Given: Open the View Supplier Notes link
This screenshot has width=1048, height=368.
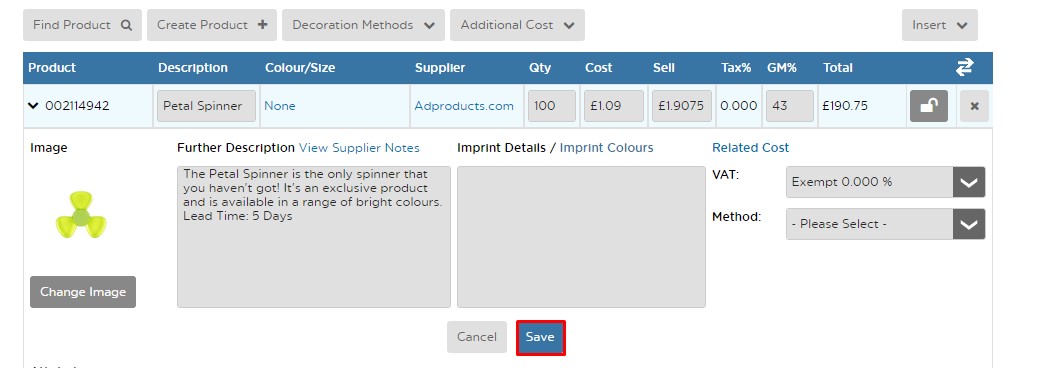Looking at the screenshot, I should 359,148.
